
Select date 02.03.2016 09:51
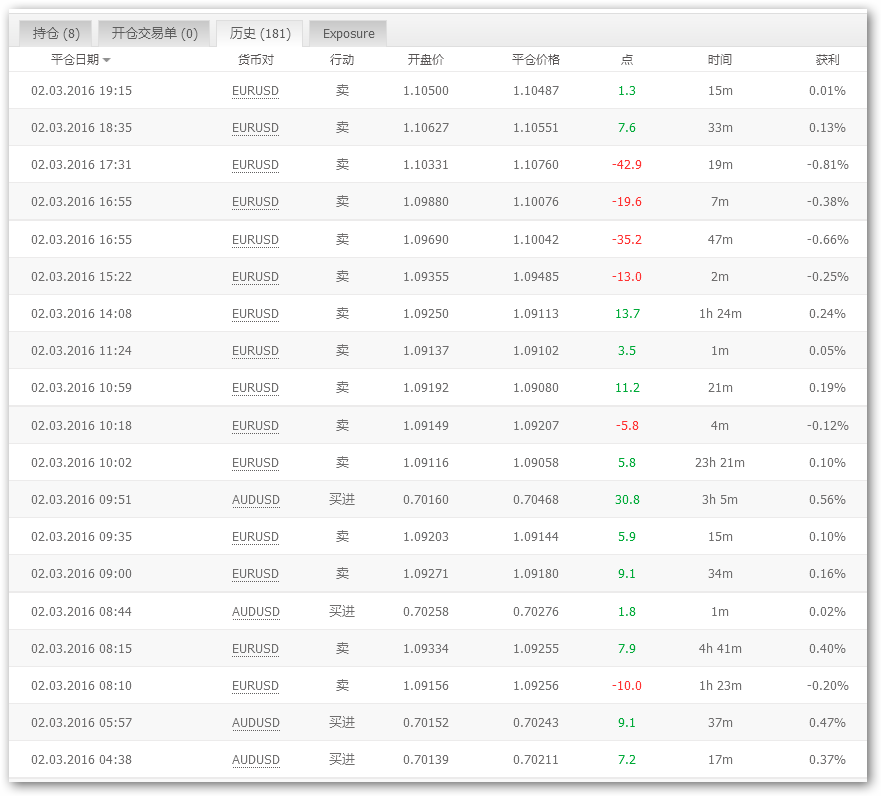tap(81, 500)
